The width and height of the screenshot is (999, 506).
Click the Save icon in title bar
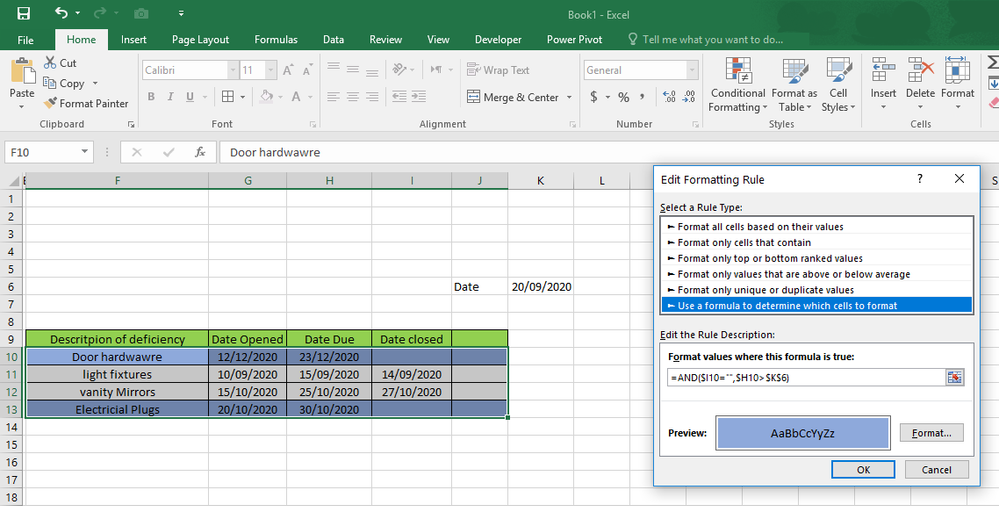[x=23, y=14]
